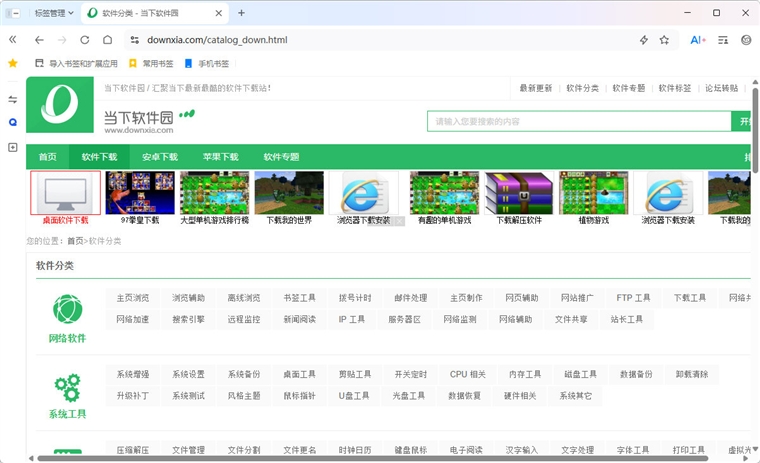Image resolution: width=760 pixels, height=463 pixels.
Task: Open the 汉字输入 category link
Action: (522, 450)
